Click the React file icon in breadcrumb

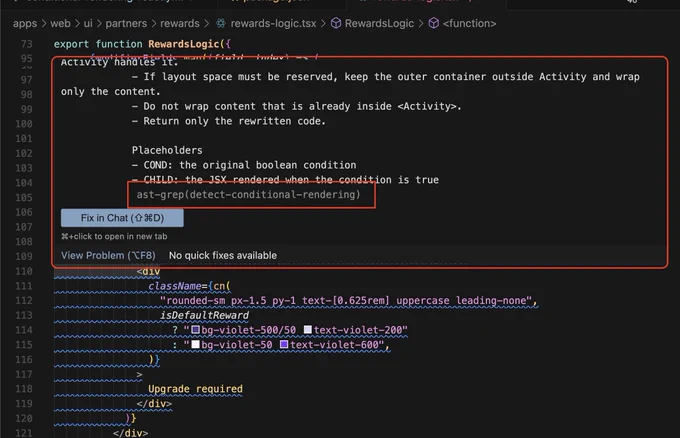[221, 23]
